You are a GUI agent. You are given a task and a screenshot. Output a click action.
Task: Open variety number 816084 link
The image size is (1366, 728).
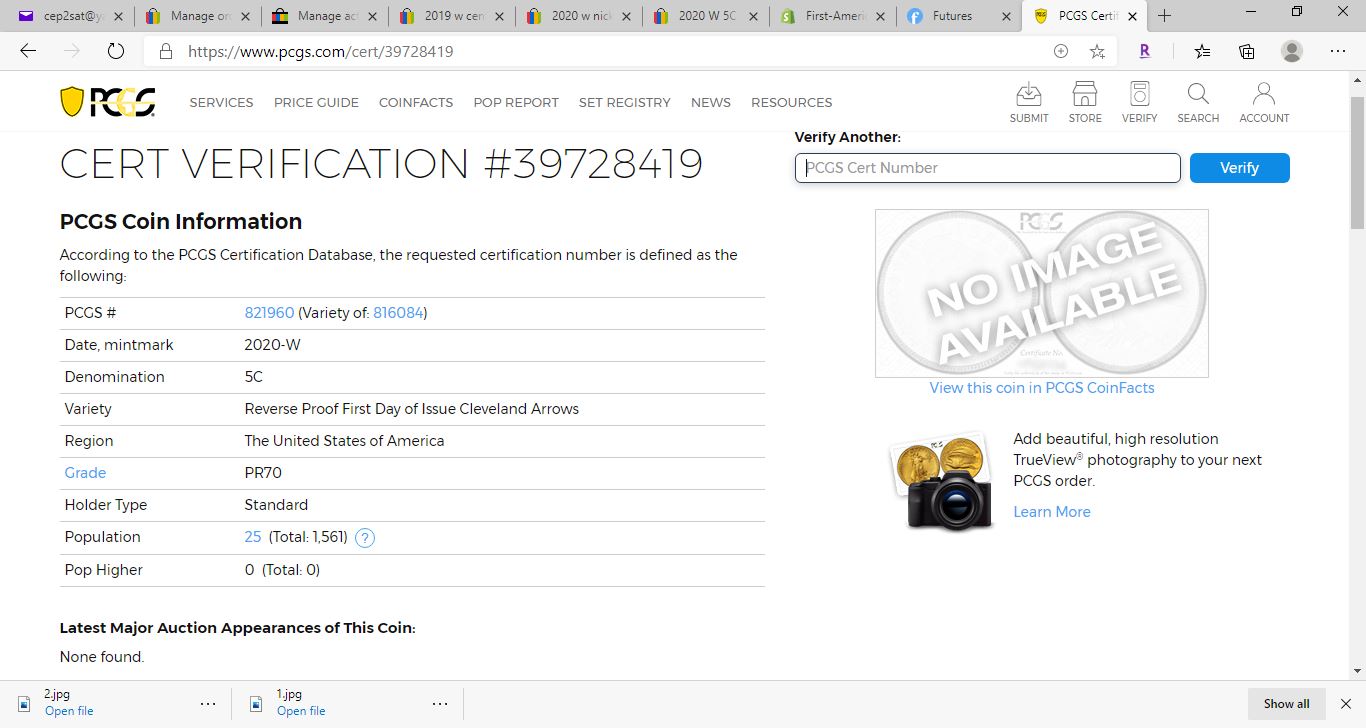398,313
